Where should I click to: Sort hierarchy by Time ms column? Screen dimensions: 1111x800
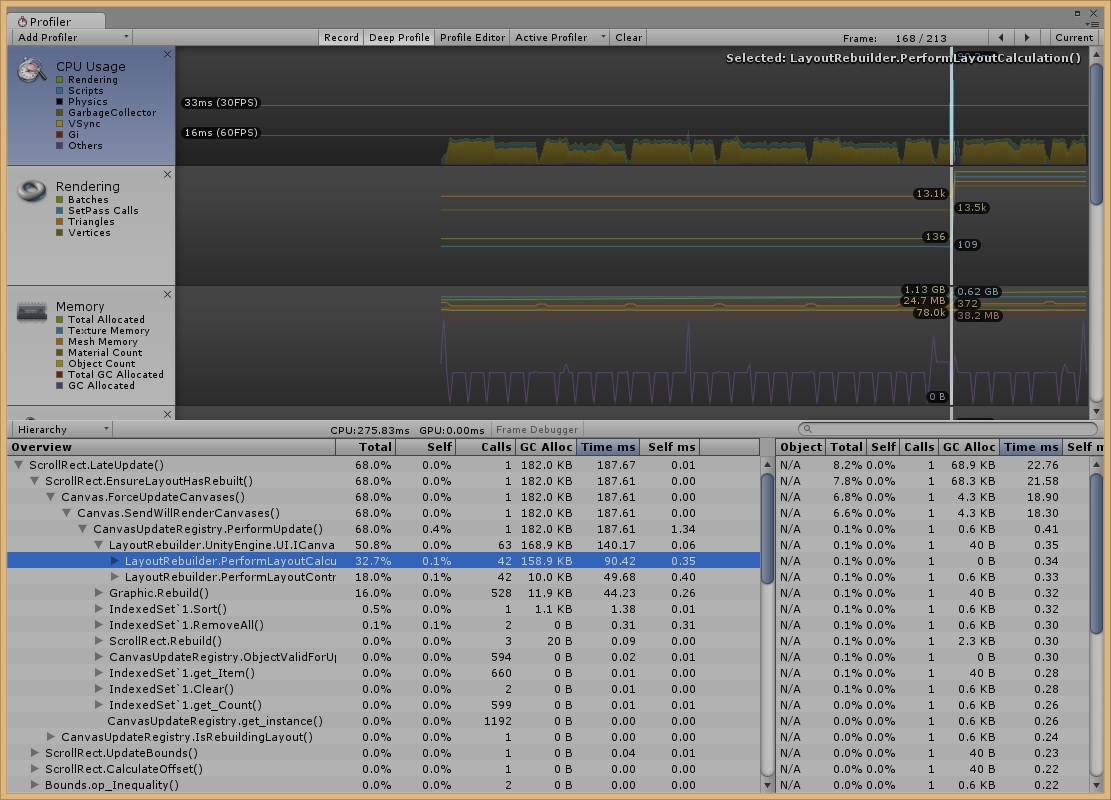point(608,447)
